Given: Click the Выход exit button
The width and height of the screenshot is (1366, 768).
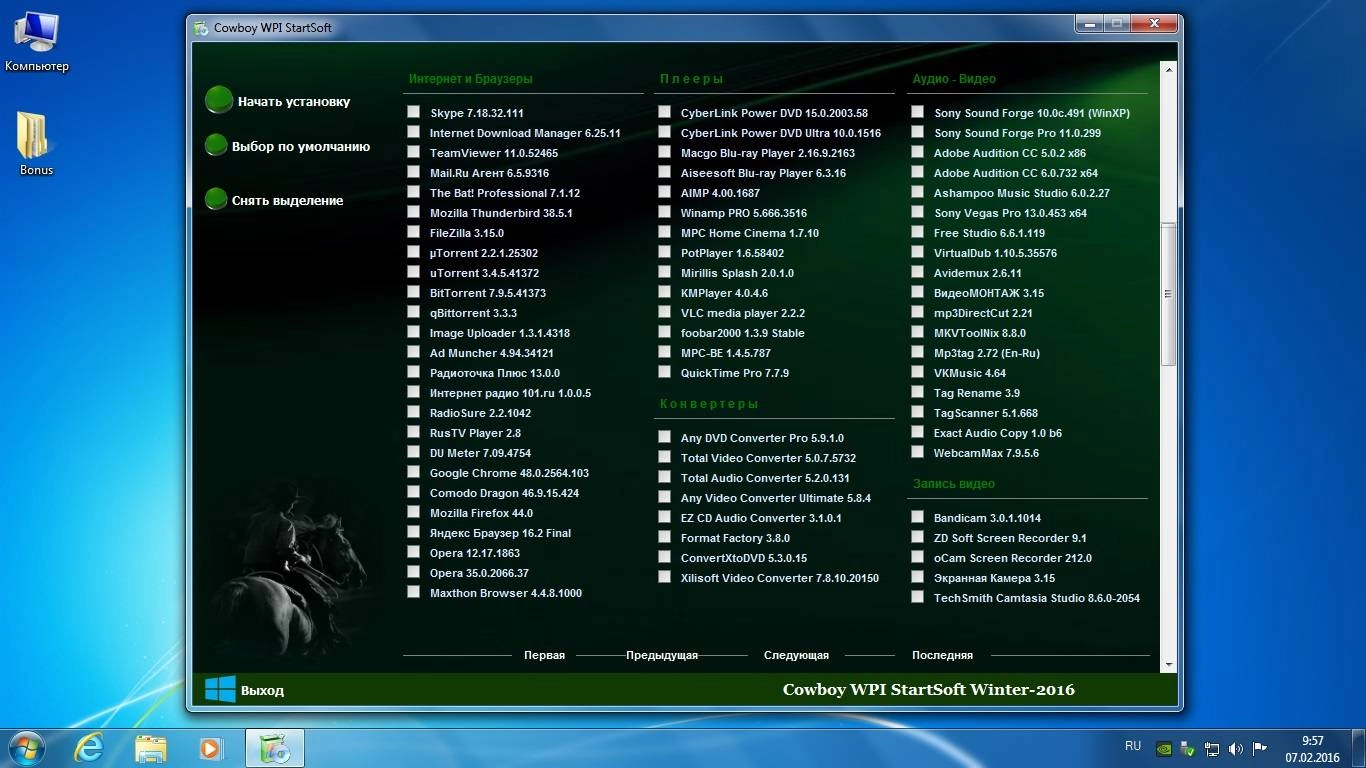Looking at the screenshot, I should pos(262,690).
